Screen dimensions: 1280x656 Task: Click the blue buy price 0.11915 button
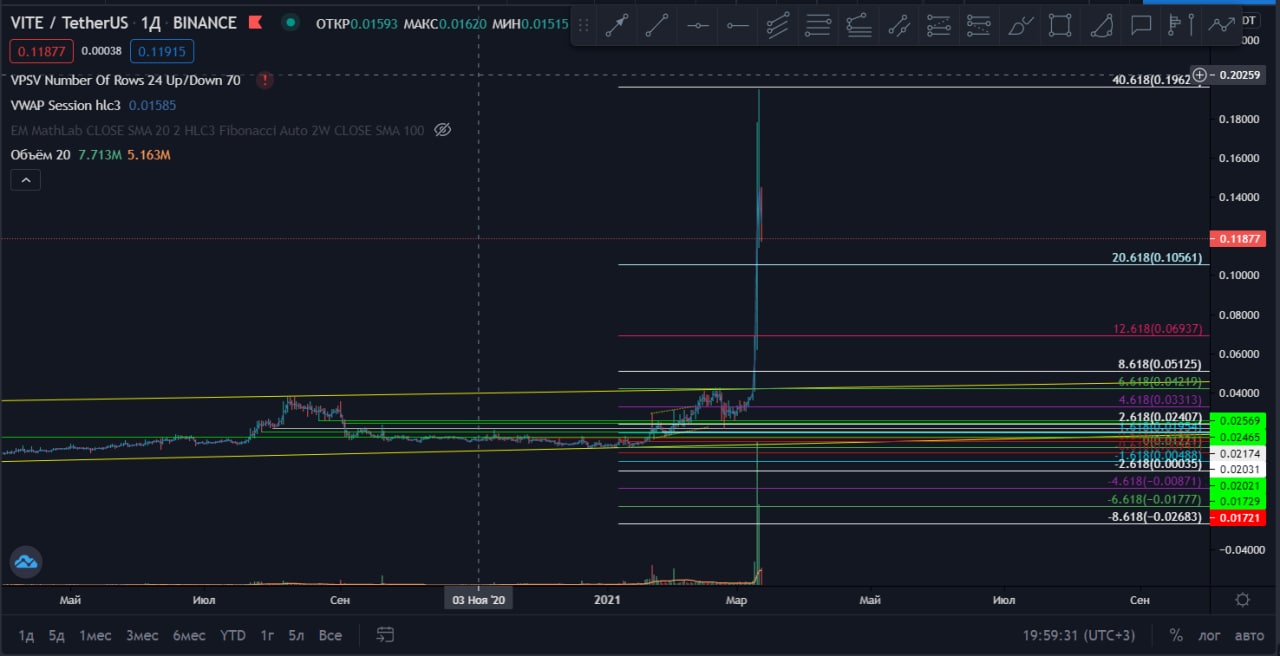point(162,51)
